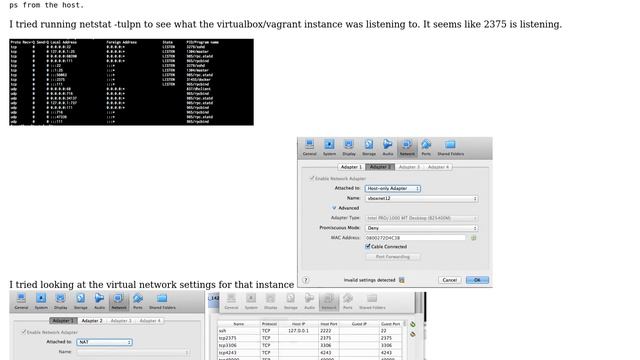Switch to Adapter 3 tab in host-only dialog
Image resolution: width=640 pixels, height=360 pixels.
(409, 167)
